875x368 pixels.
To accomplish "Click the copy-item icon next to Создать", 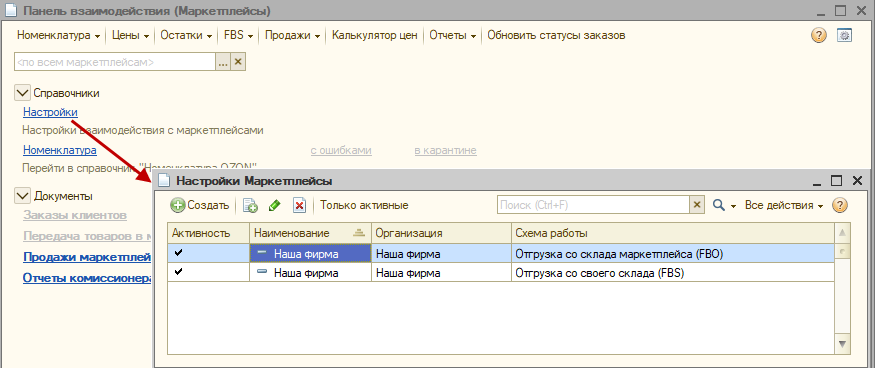I will pos(250,205).
